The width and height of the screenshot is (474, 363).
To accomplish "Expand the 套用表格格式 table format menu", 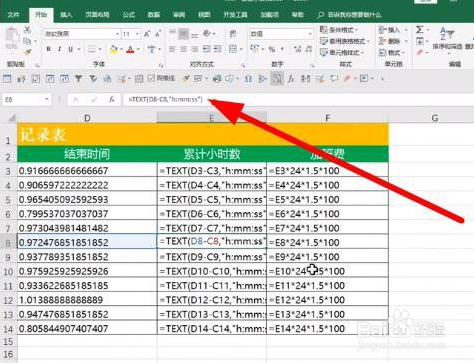I will pyautogui.click(x=345, y=41).
